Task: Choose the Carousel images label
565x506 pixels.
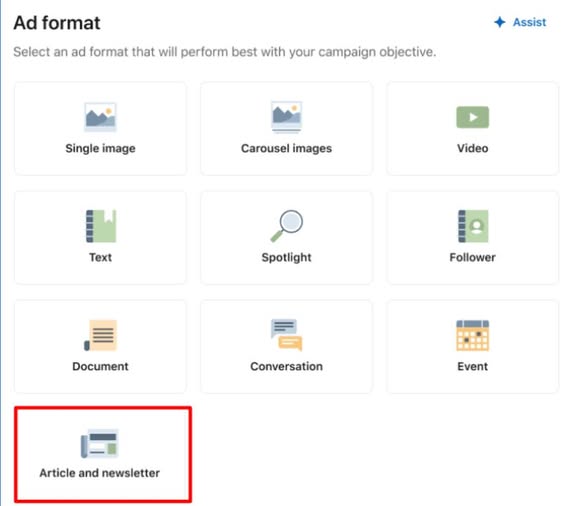Action: (286, 148)
